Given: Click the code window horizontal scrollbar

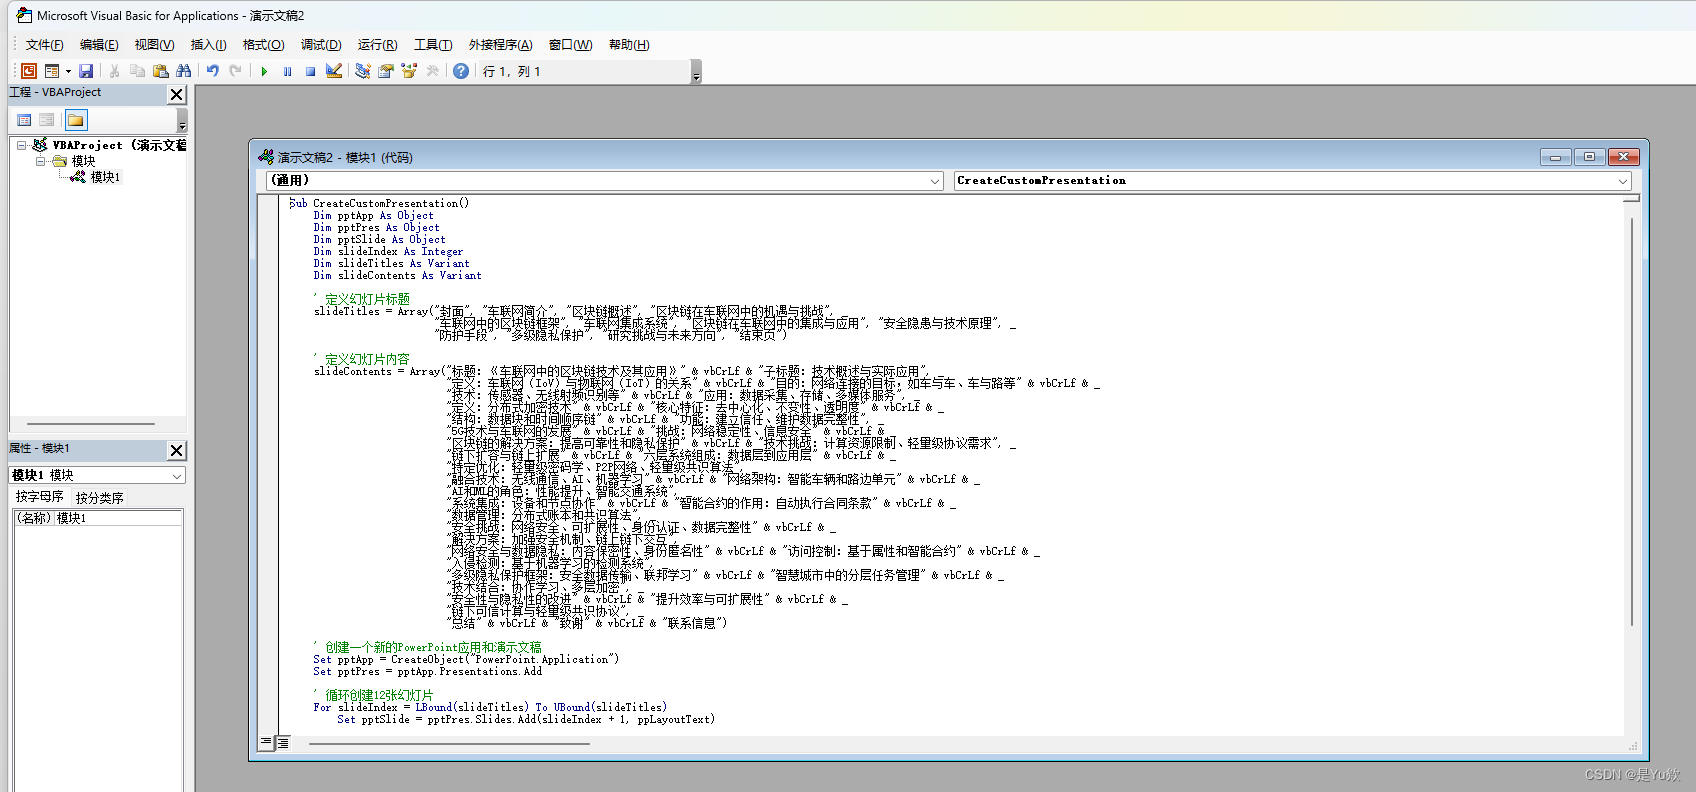Looking at the screenshot, I should tap(450, 744).
